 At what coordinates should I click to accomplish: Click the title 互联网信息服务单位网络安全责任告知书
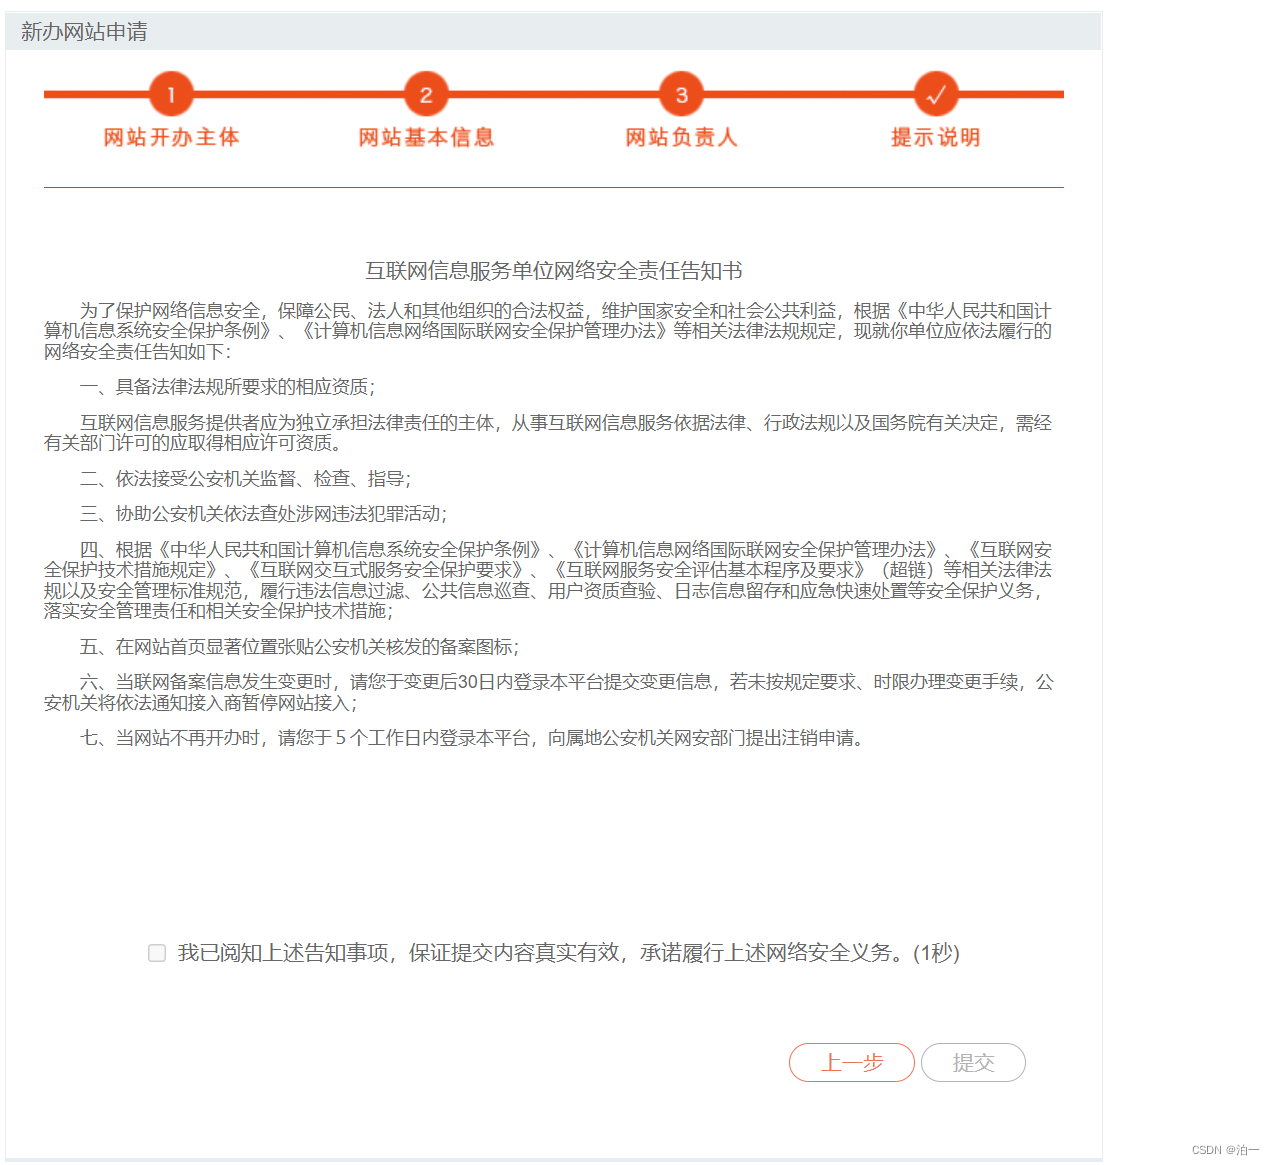554,271
